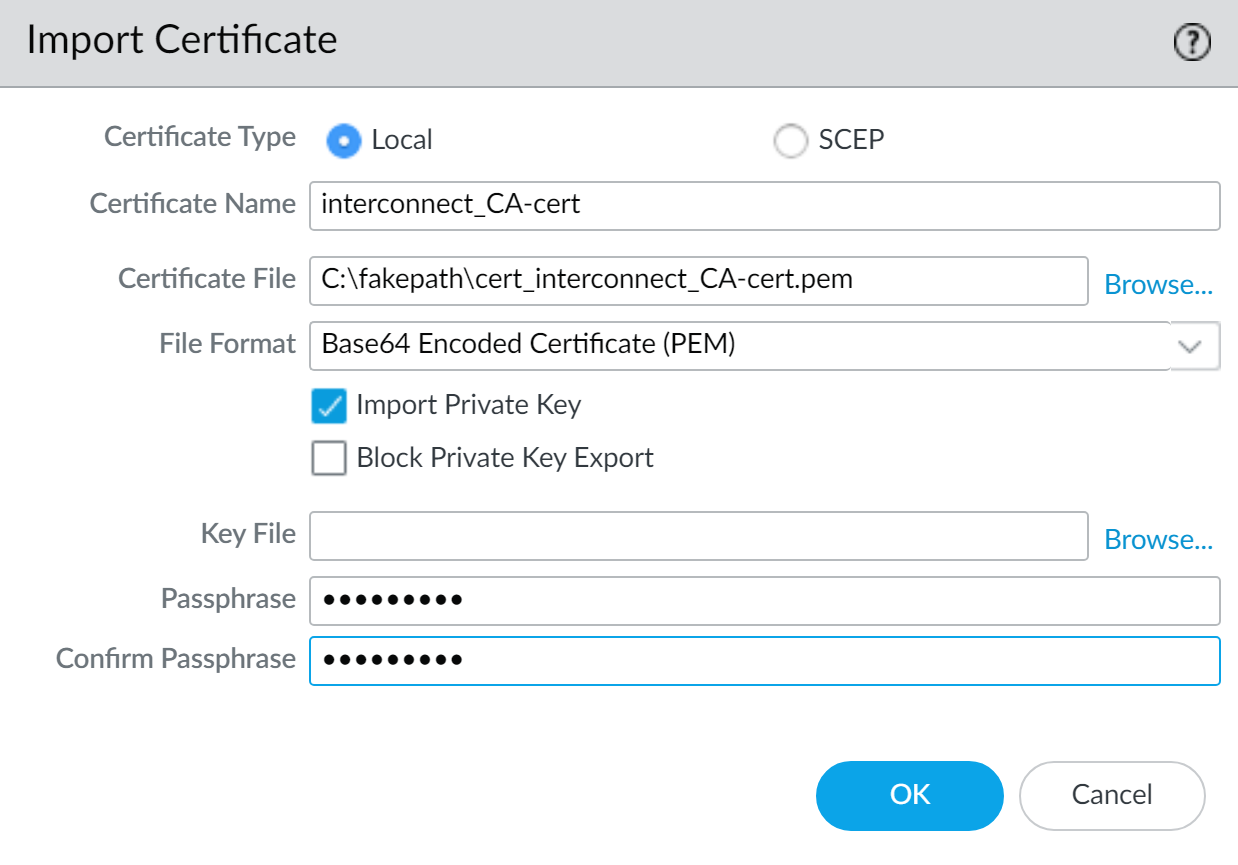Click the "Block Private Key Export" label text
Image resolution: width=1238 pixels, height=865 pixels.
point(504,458)
